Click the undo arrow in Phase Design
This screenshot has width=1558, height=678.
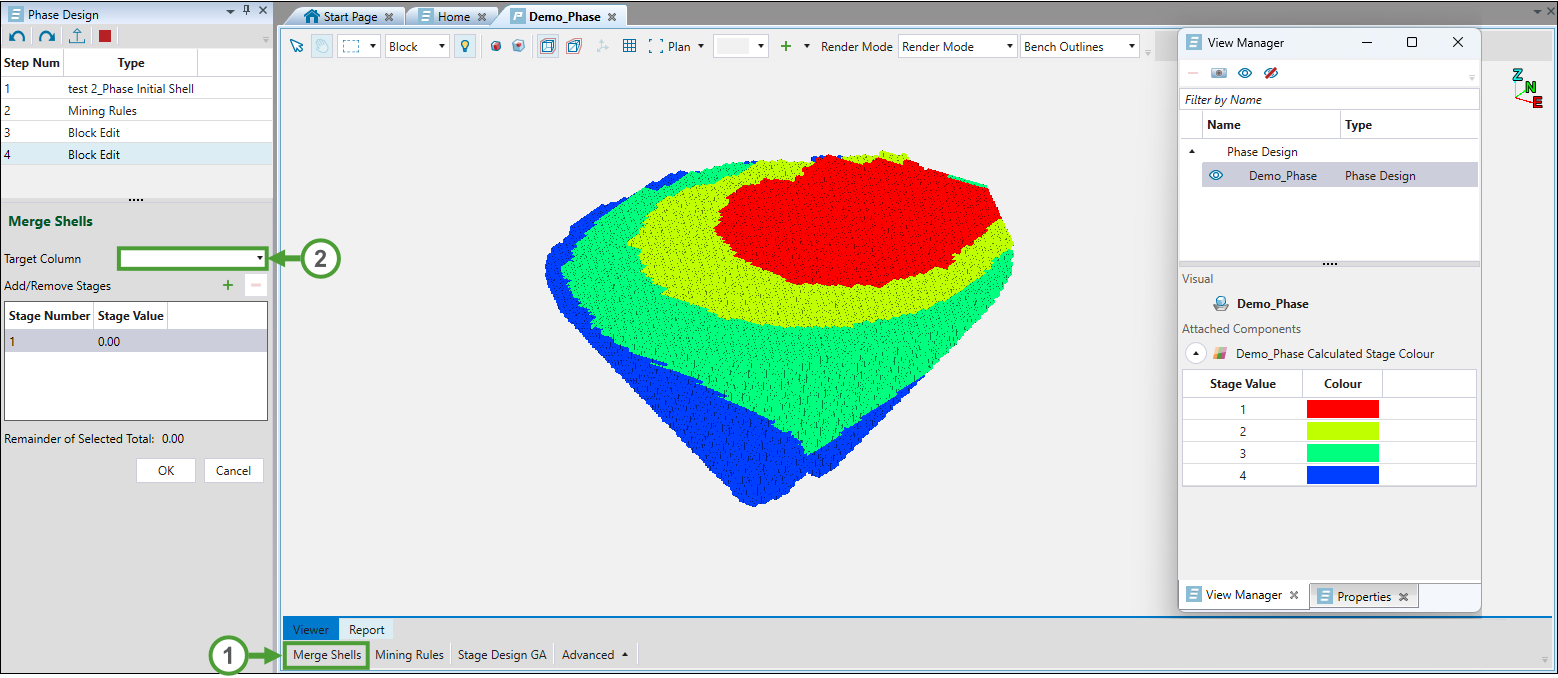17,37
